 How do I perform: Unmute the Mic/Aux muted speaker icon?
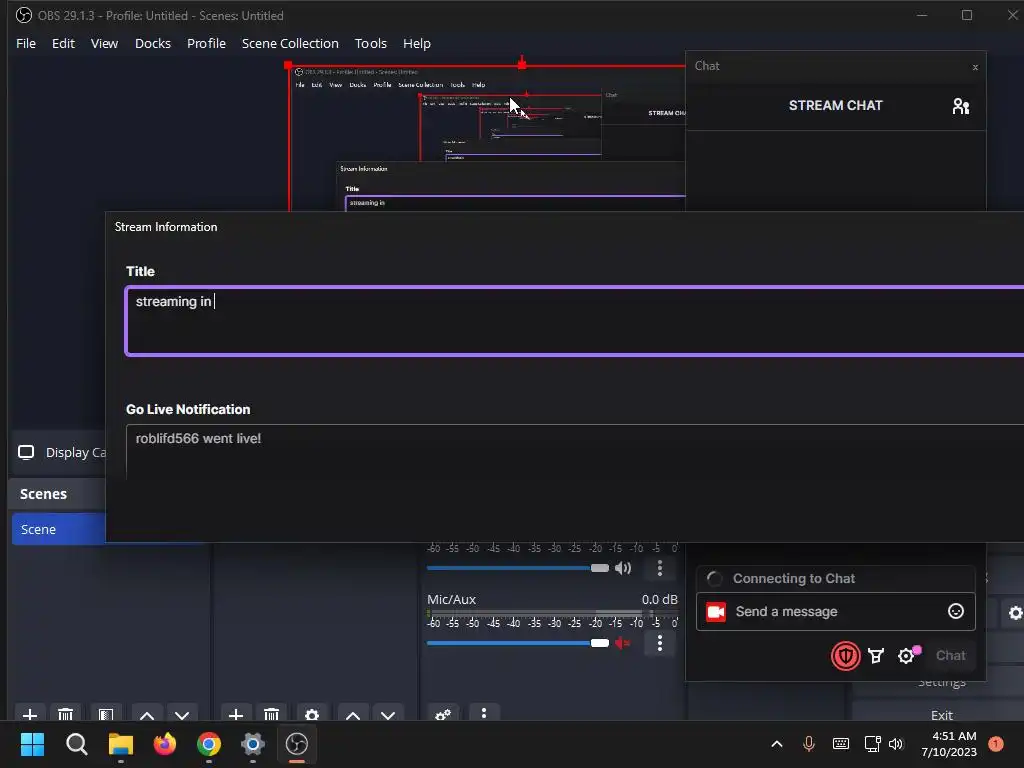(623, 643)
